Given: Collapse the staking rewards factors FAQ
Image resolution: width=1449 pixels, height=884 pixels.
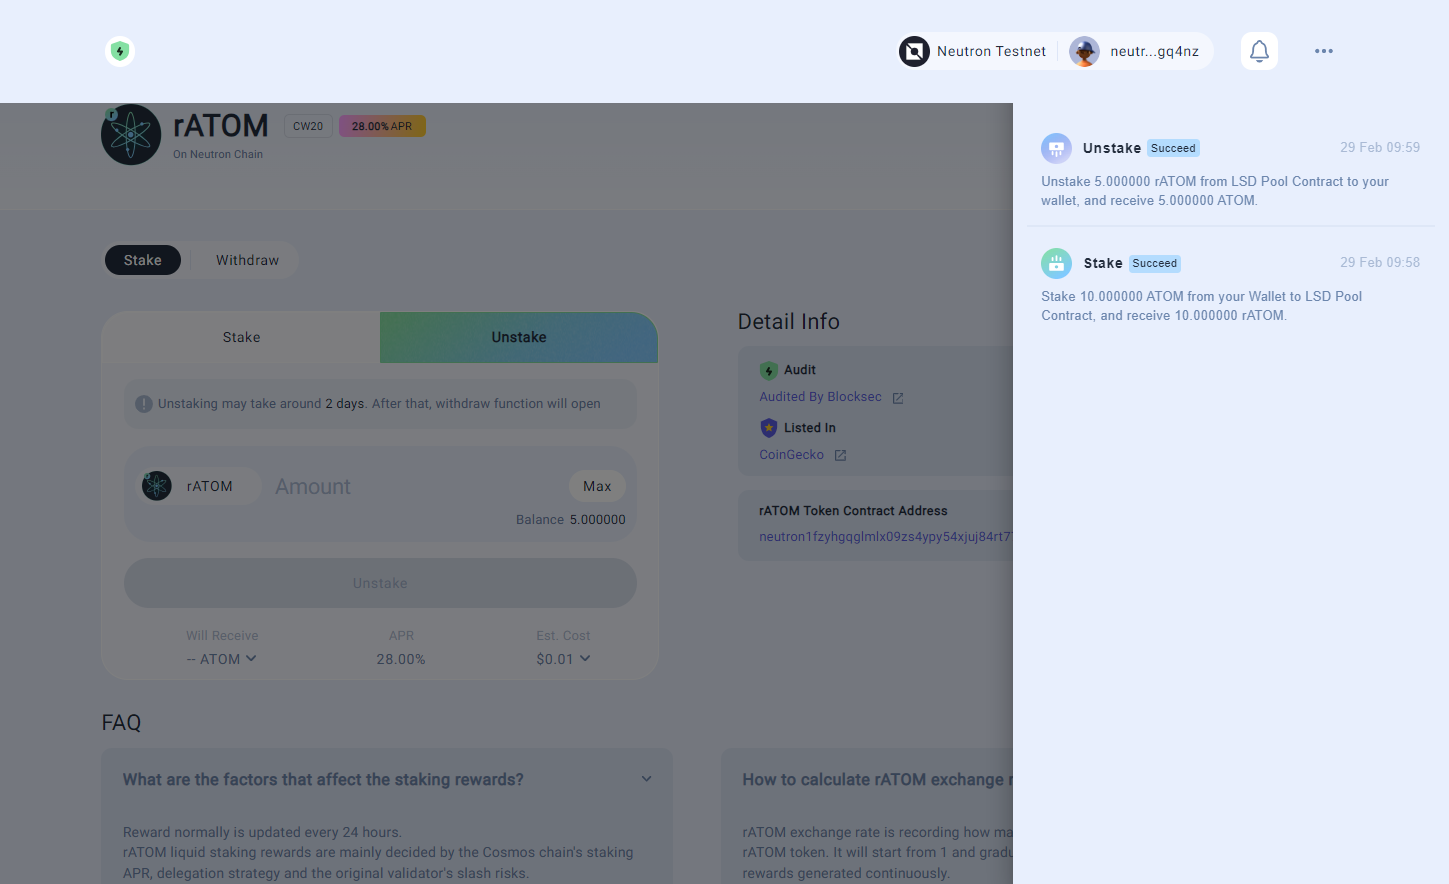Looking at the screenshot, I should pyautogui.click(x=387, y=780).
